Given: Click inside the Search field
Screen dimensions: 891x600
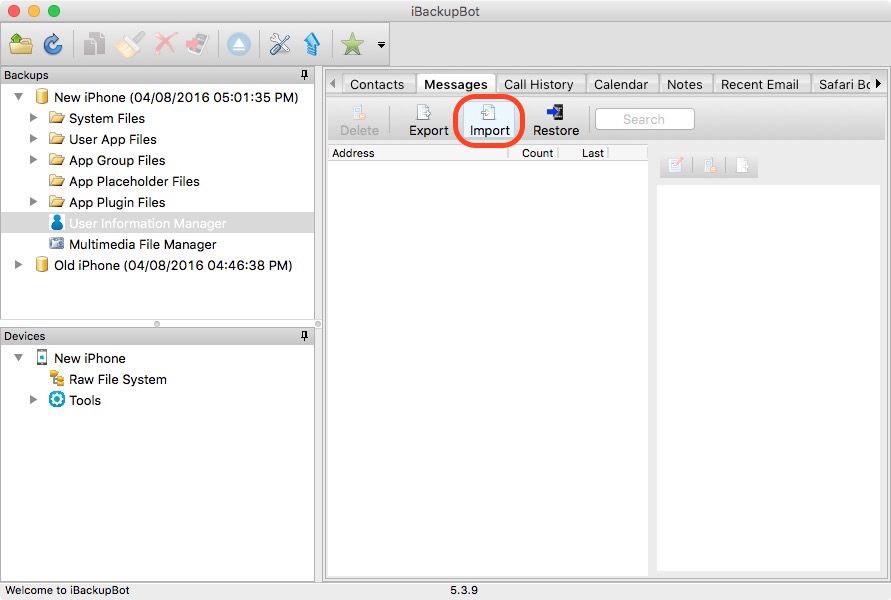Looking at the screenshot, I should [644, 119].
